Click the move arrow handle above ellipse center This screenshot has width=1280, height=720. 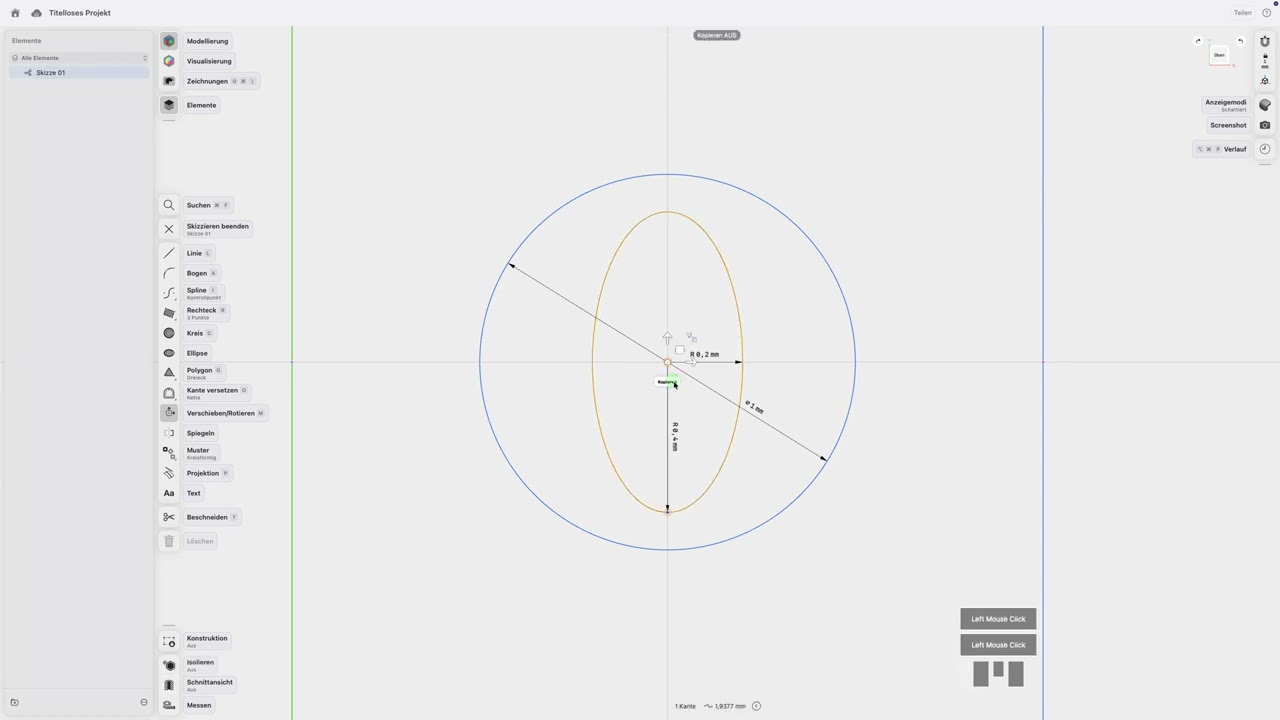(668, 339)
